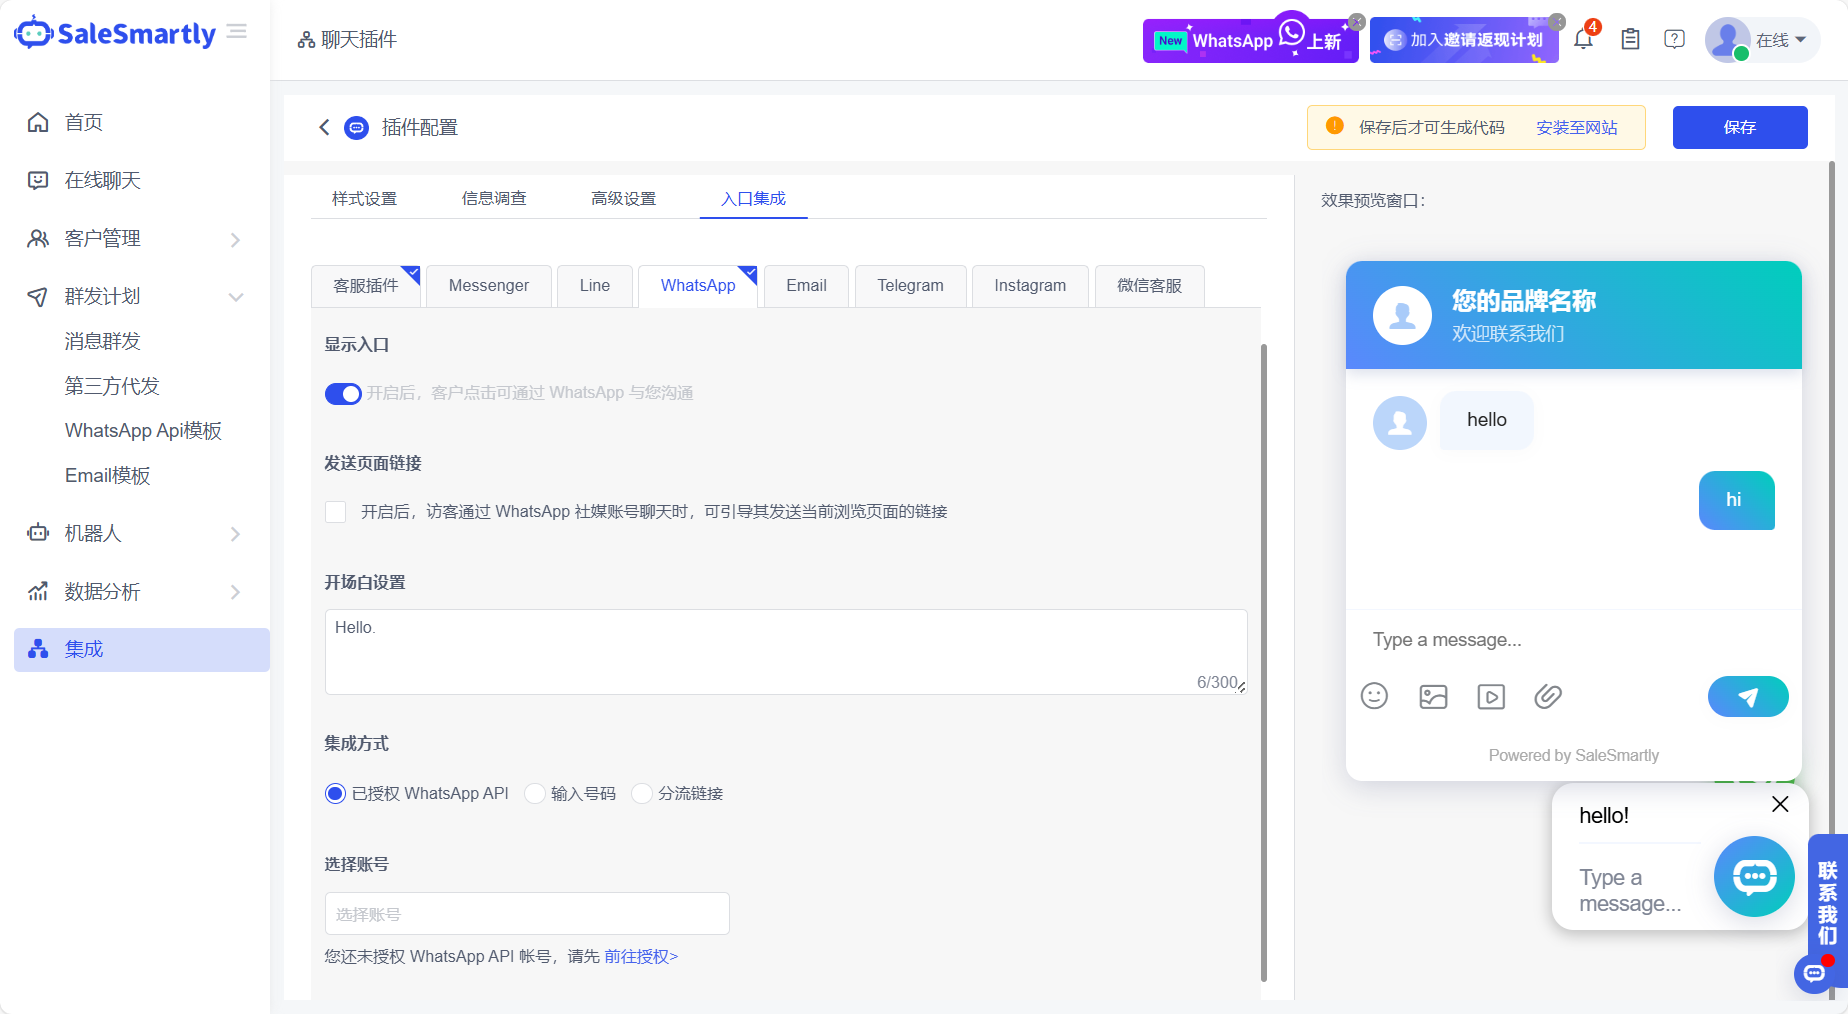Viewport: 1848px width, 1014px height.
Task: Click the image upload icon in preview
Action: point(1433,697)
